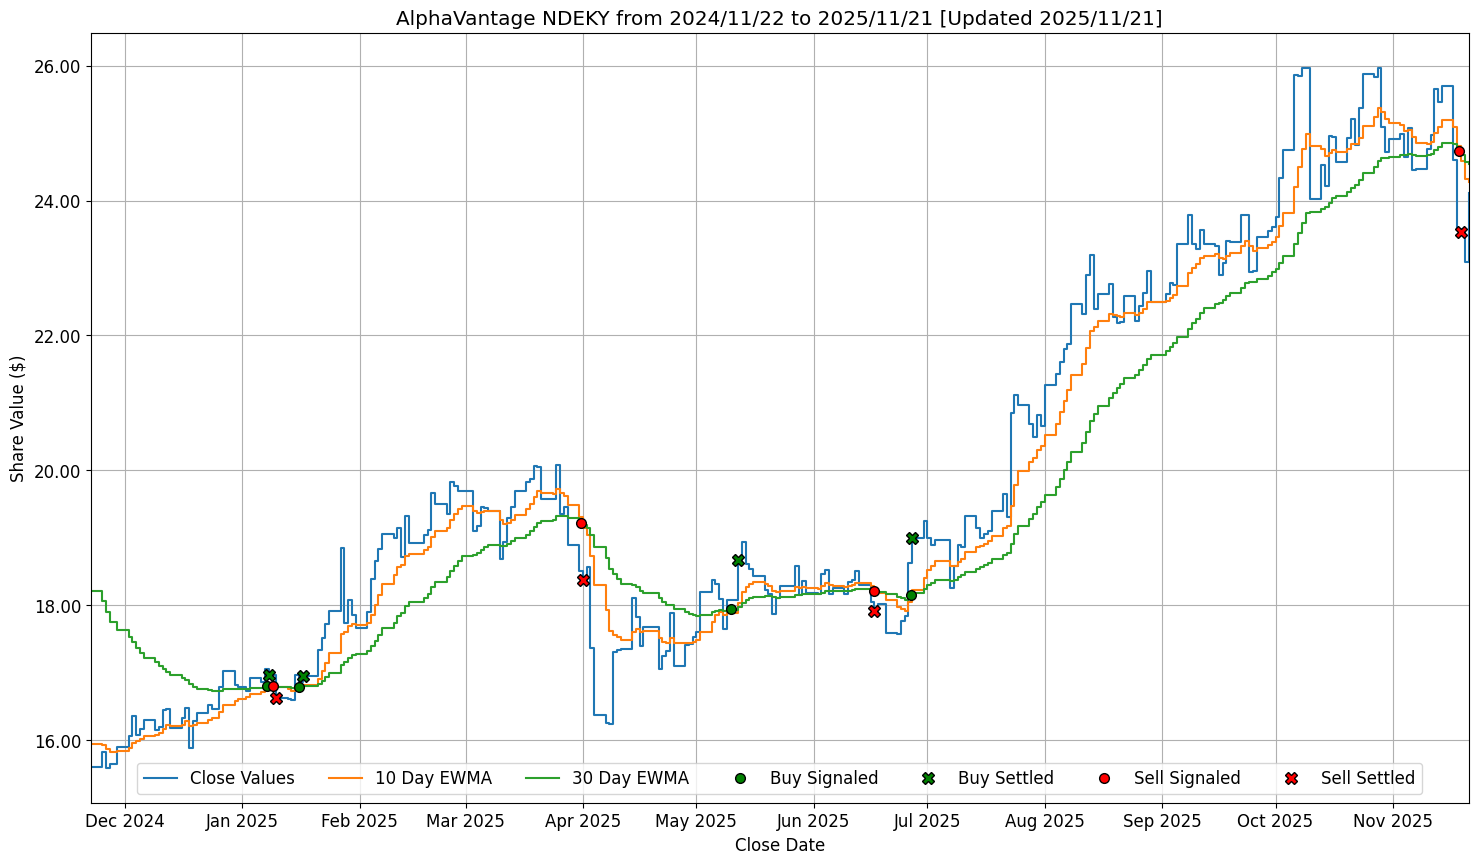1478x864 pixels.
Task: Select the November 2025 Sell Settled marker
Action: [1461, 232]
